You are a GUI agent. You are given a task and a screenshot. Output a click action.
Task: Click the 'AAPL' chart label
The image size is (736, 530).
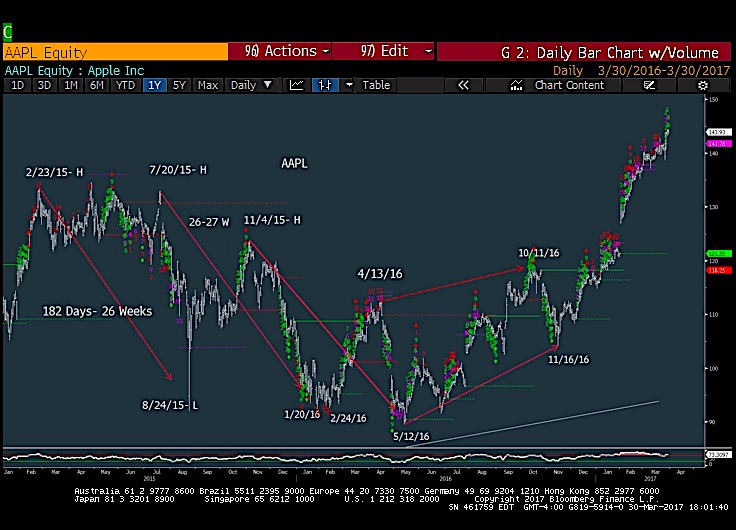(294, 163)
